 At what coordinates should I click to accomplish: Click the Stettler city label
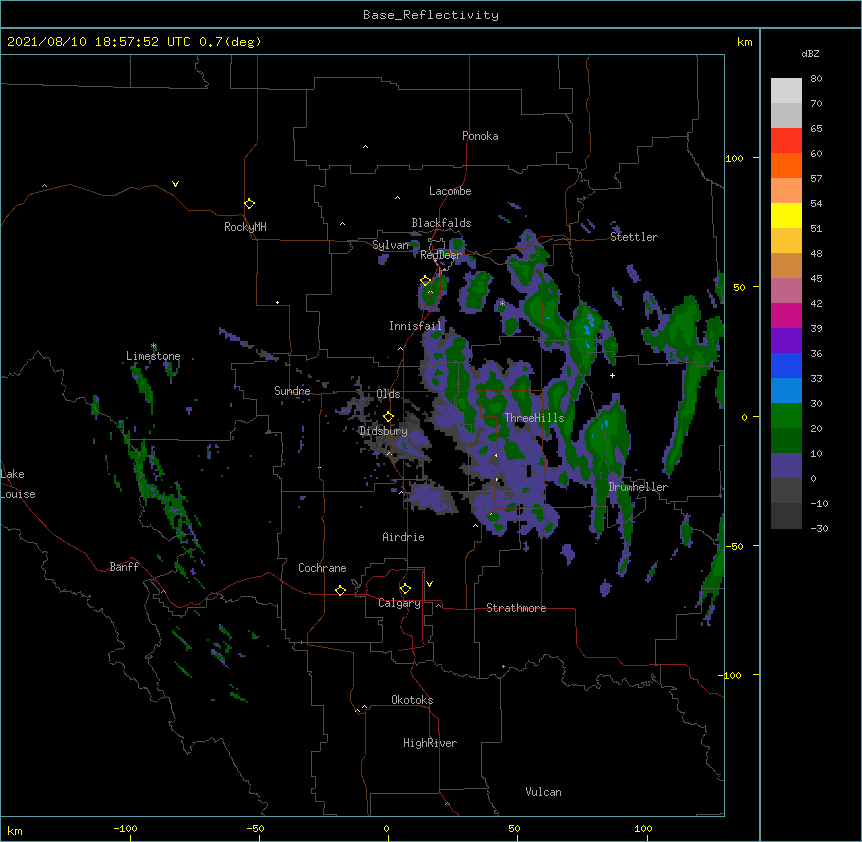tap(634, 237)
